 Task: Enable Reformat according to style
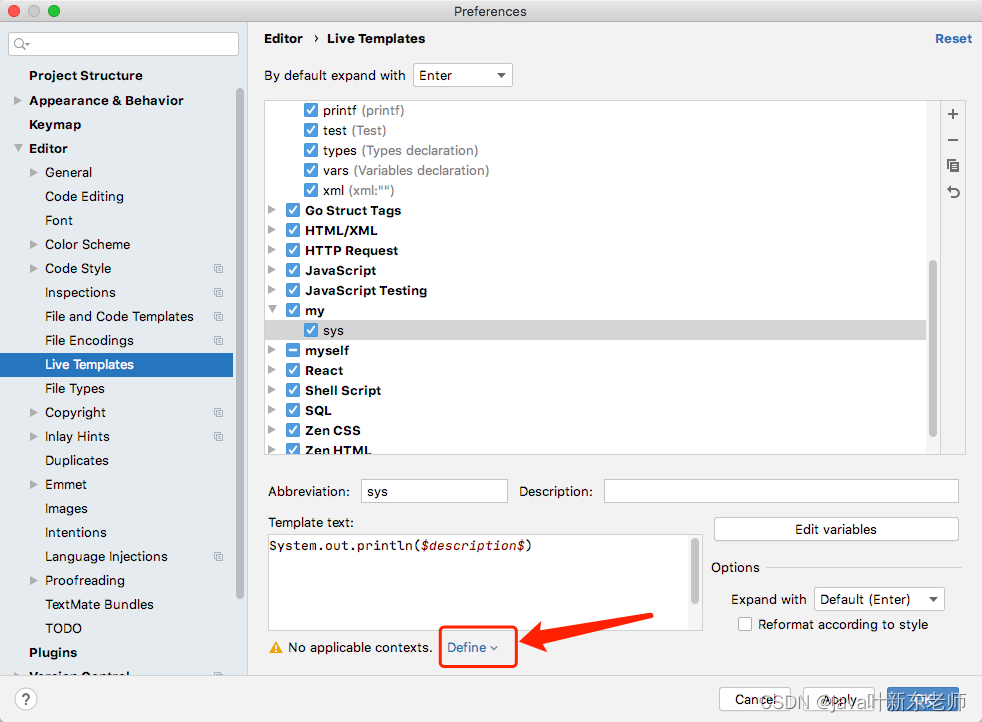coord(745,624)
